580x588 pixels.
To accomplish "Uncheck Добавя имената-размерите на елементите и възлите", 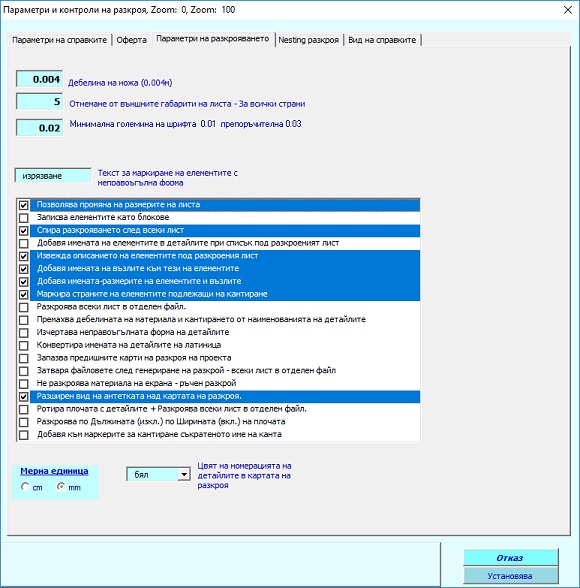I will coord(24,282).
